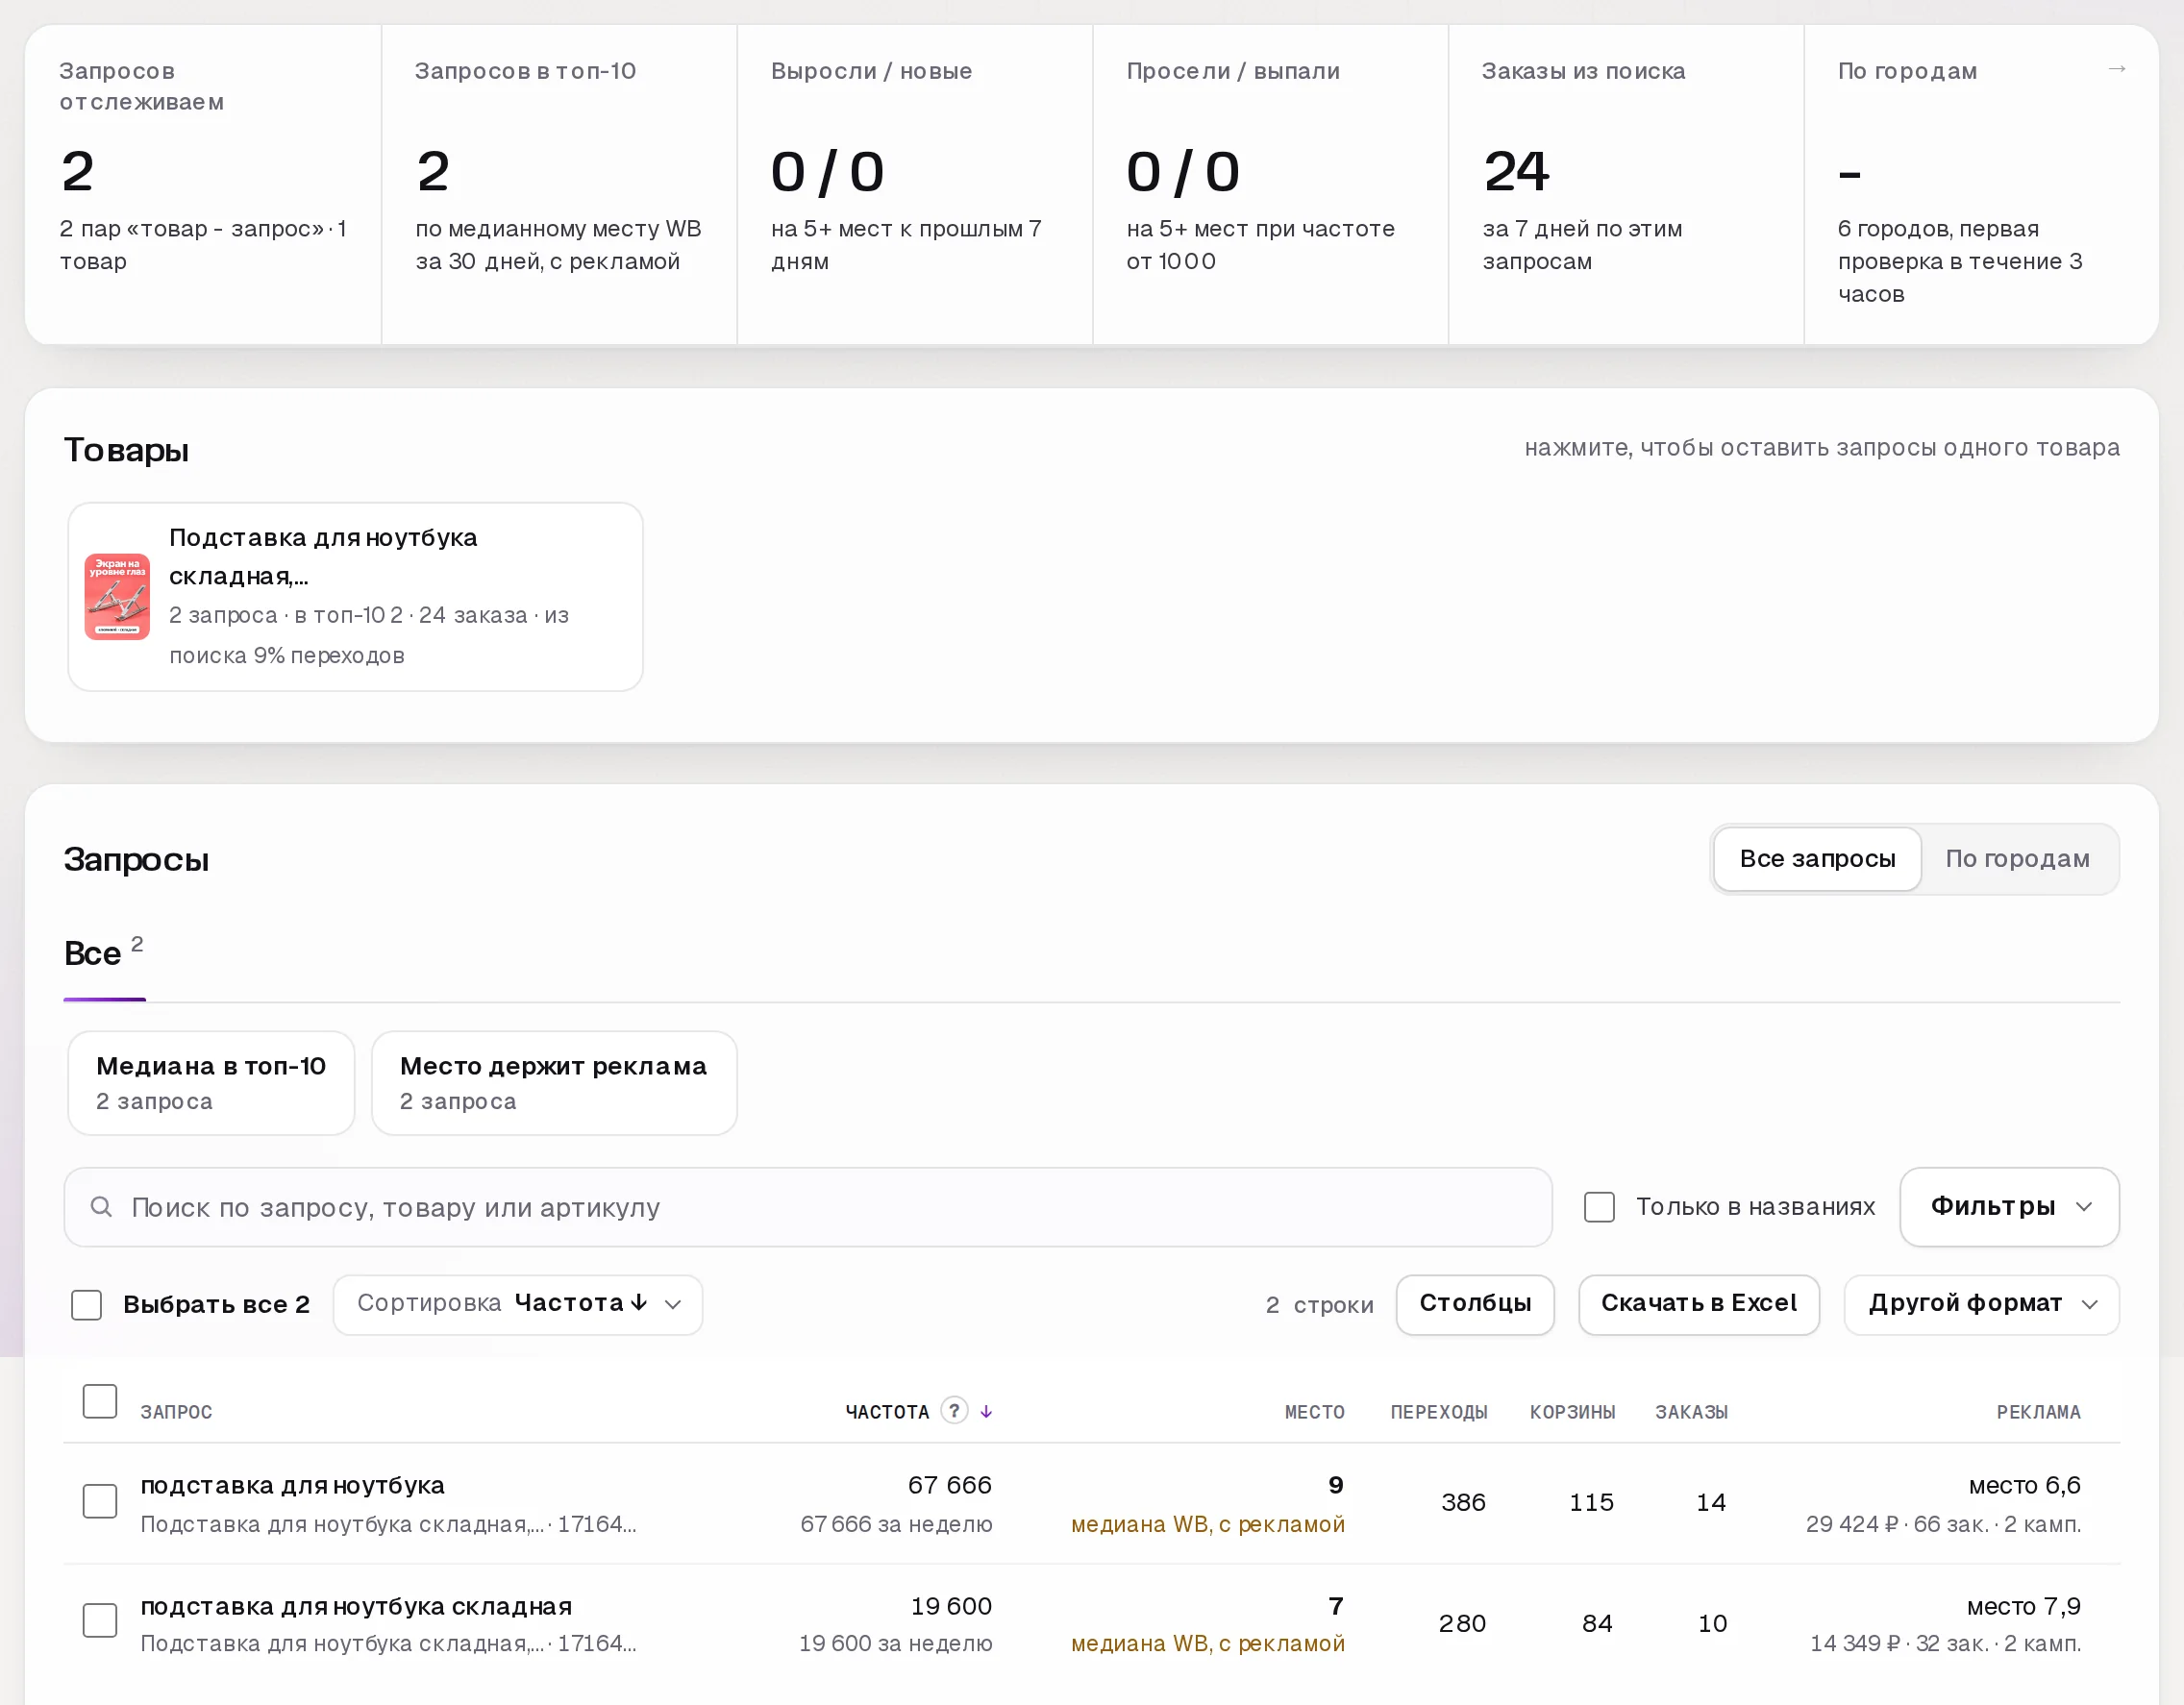
Task: Sort by the Реклама column header
Action: tap(2038, 1412)
